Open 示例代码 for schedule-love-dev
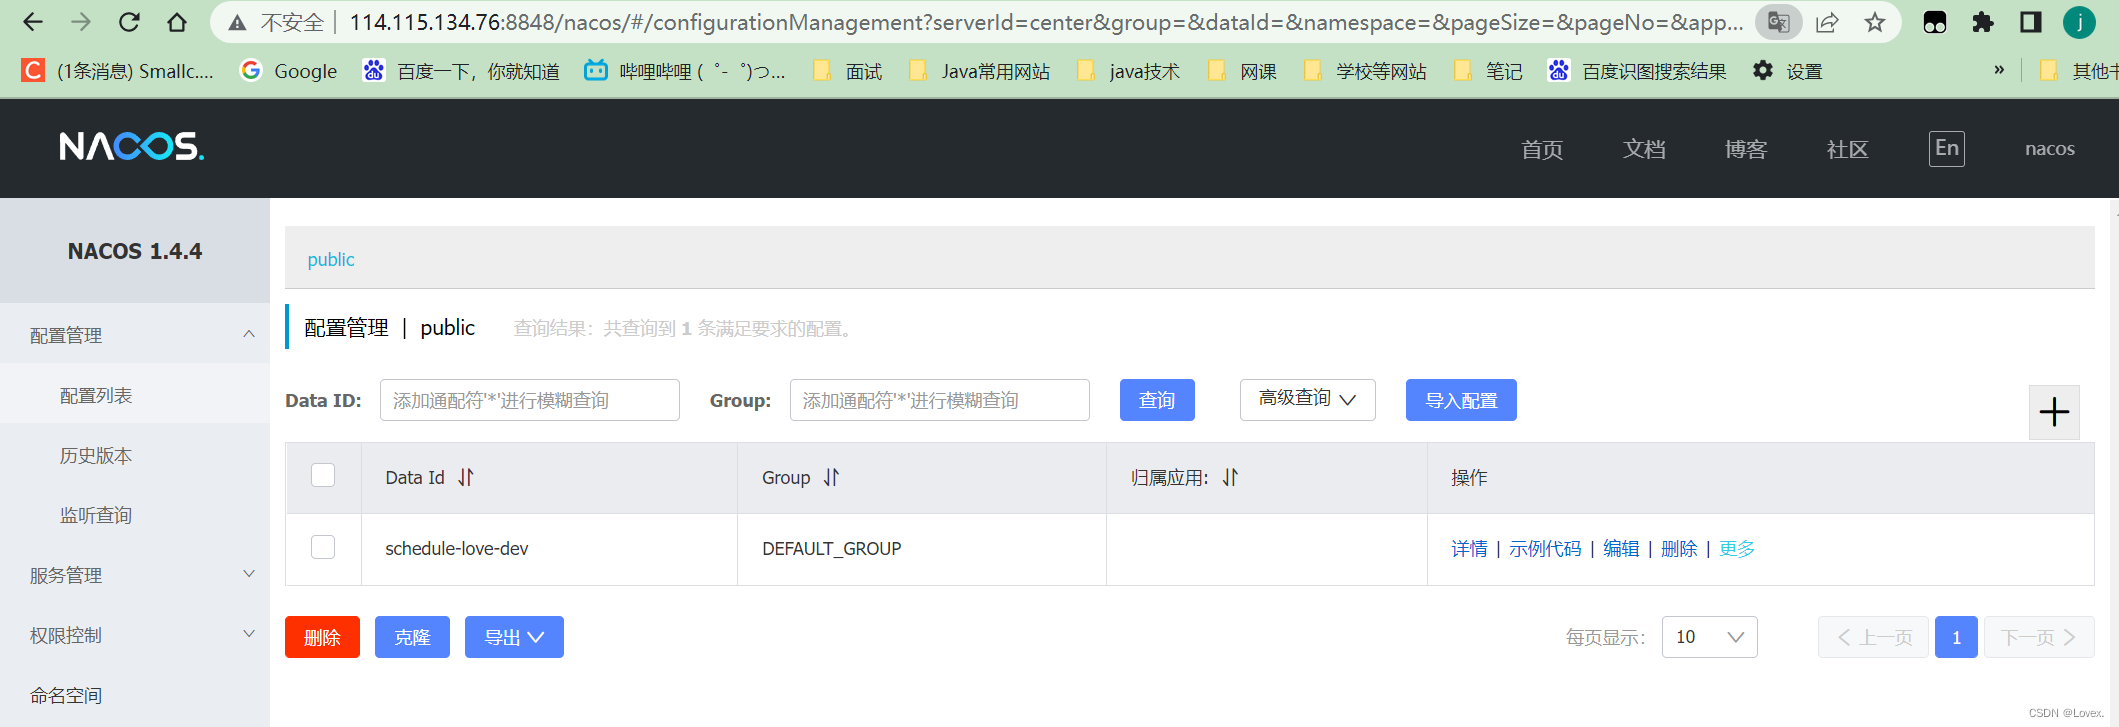The height and width of the screenshot is (727, 2119). pyautogui.click(x=1545, y=548)
